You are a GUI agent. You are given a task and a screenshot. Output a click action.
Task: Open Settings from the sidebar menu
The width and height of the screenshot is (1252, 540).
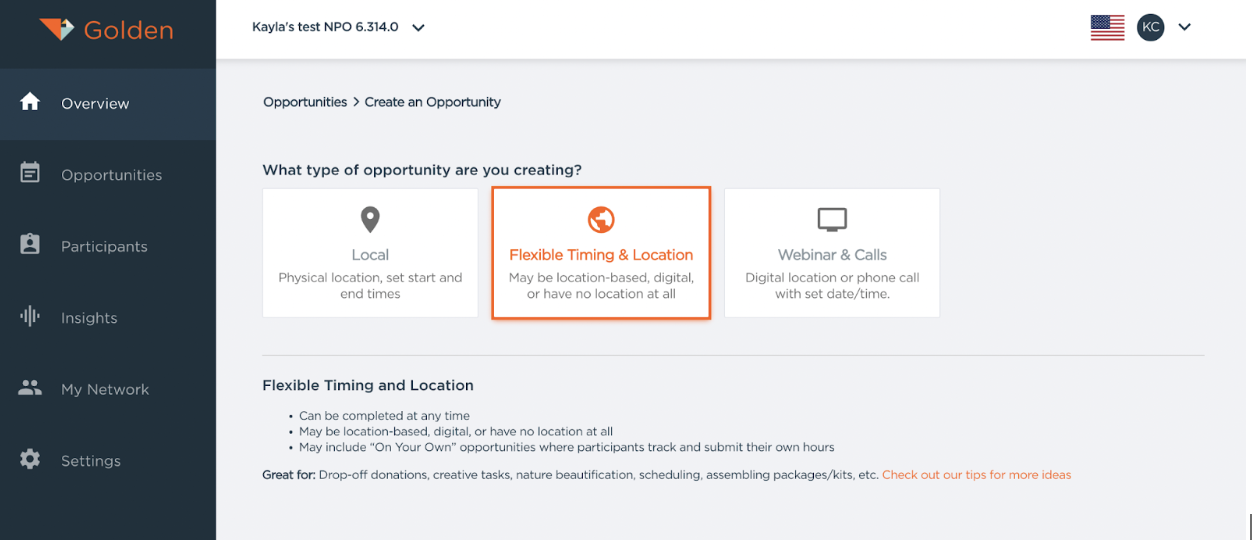91,461
